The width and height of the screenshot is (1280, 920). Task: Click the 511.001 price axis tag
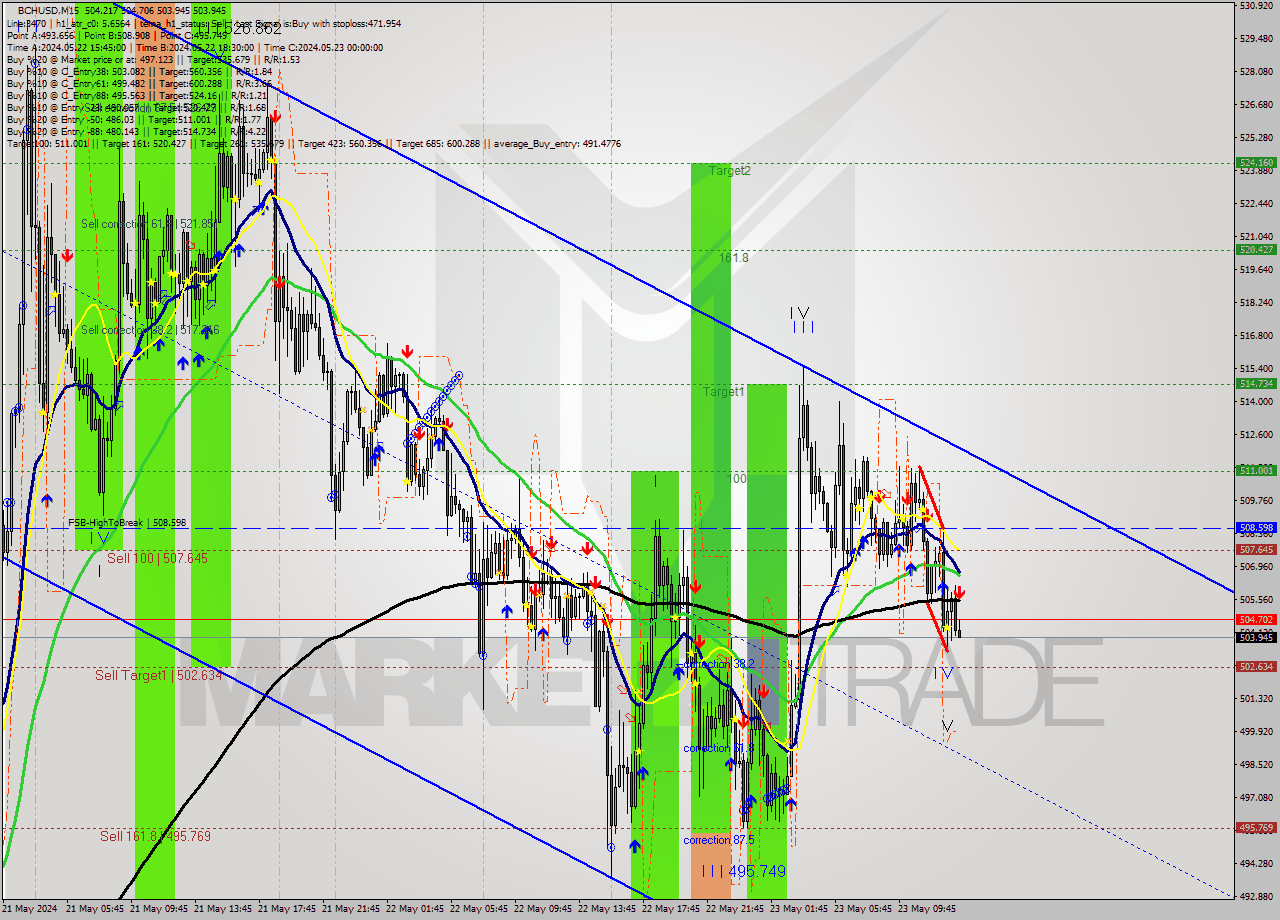(1256, 470)
